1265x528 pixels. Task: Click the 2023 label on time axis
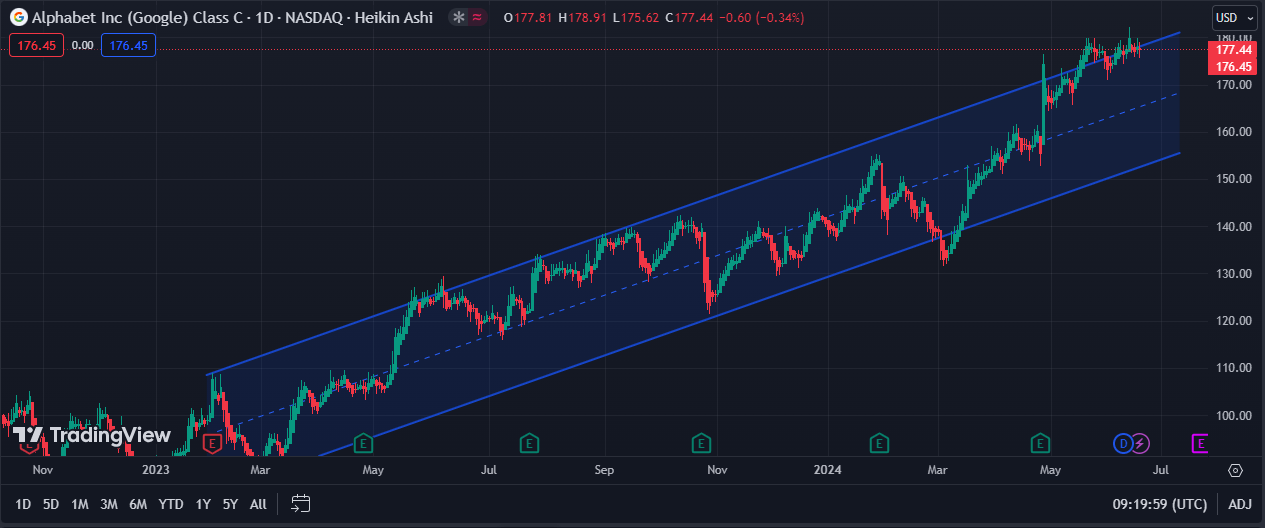156,469
